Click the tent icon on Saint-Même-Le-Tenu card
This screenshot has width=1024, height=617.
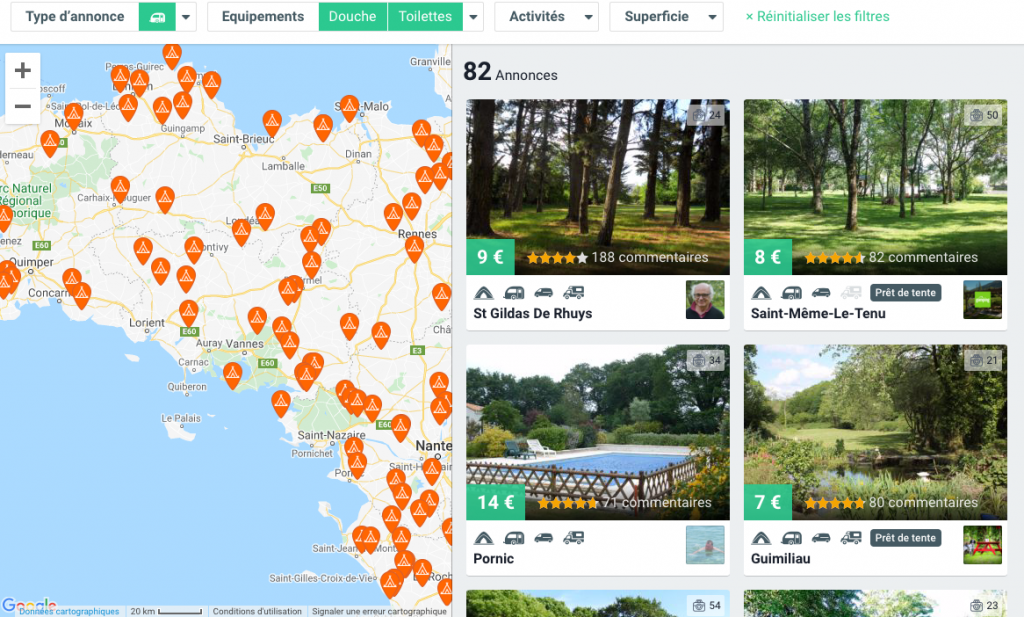tap(761, 293)
